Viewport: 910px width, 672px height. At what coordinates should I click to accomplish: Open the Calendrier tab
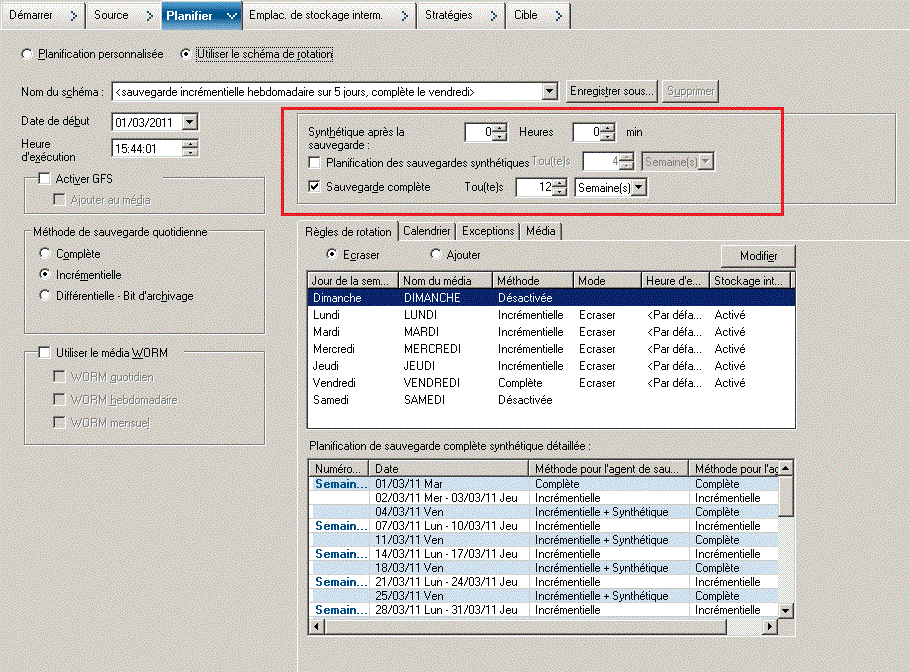tap(427, 231)
